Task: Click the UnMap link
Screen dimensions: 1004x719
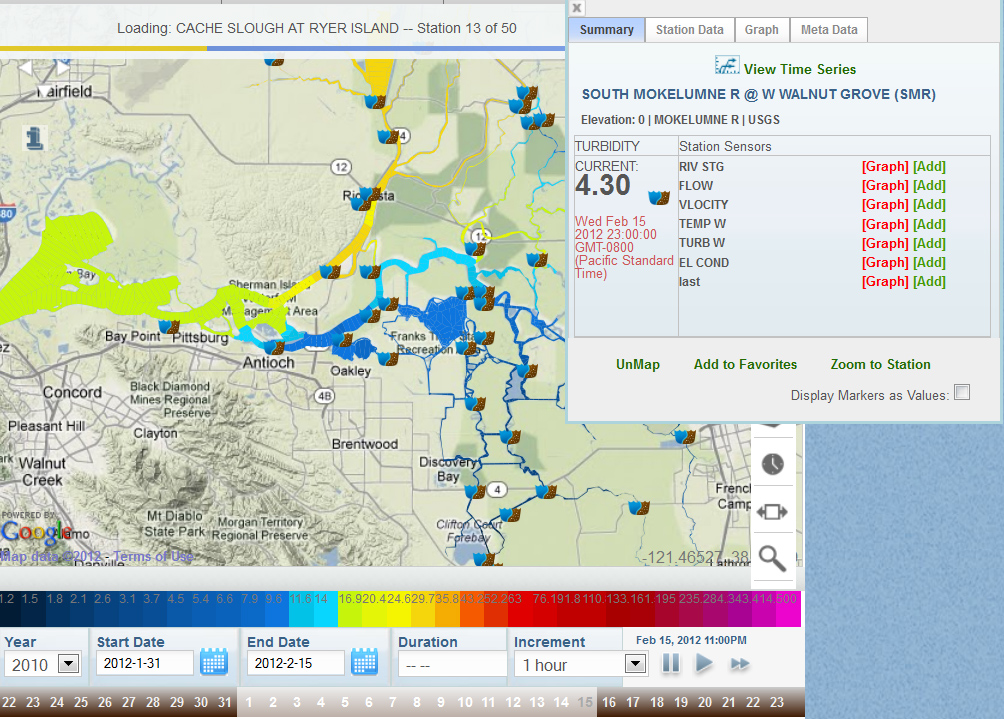Action: (x=638, y=364)
